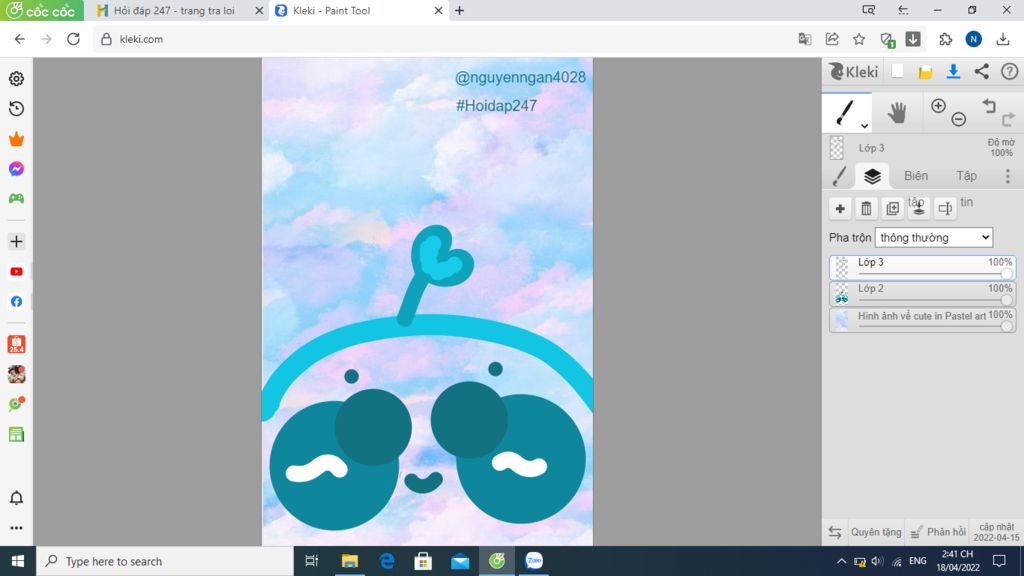Click the zoom out minus icon

959,119
